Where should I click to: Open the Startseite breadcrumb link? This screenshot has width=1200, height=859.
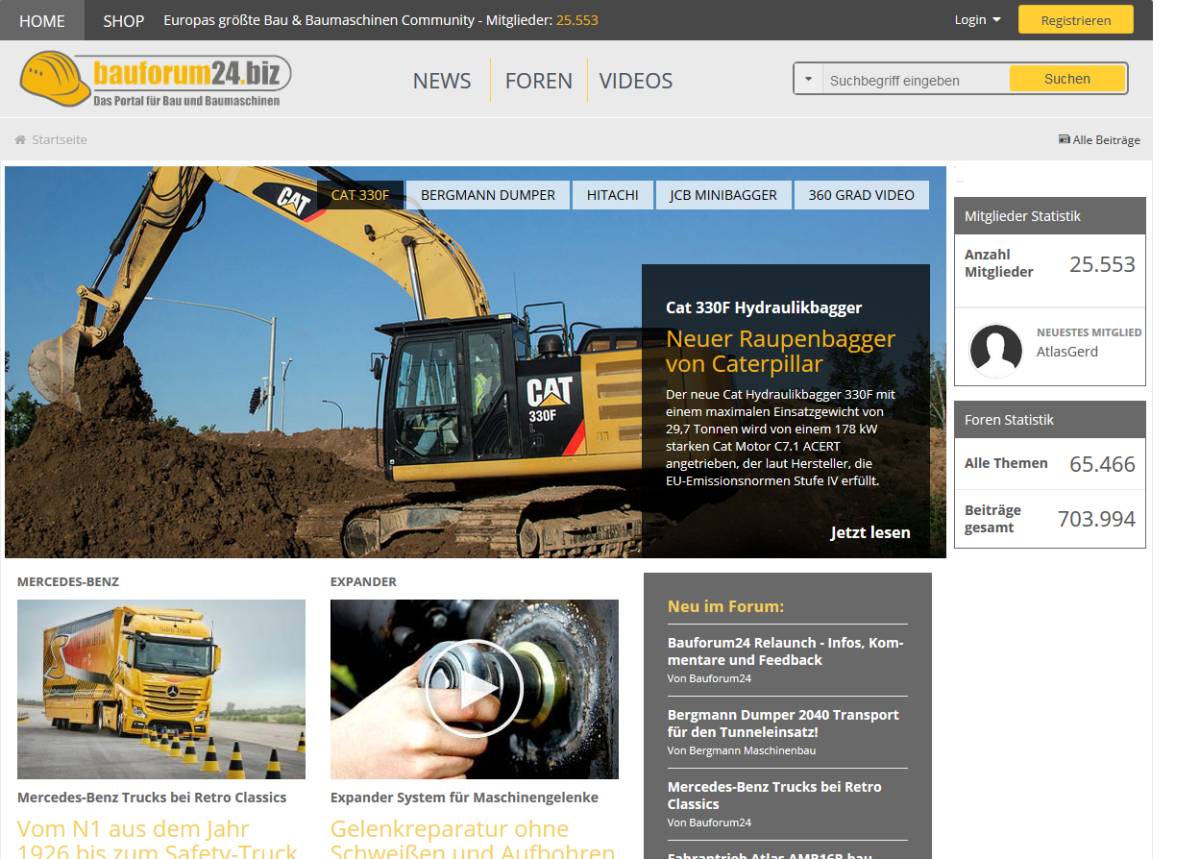coord(59,140)
